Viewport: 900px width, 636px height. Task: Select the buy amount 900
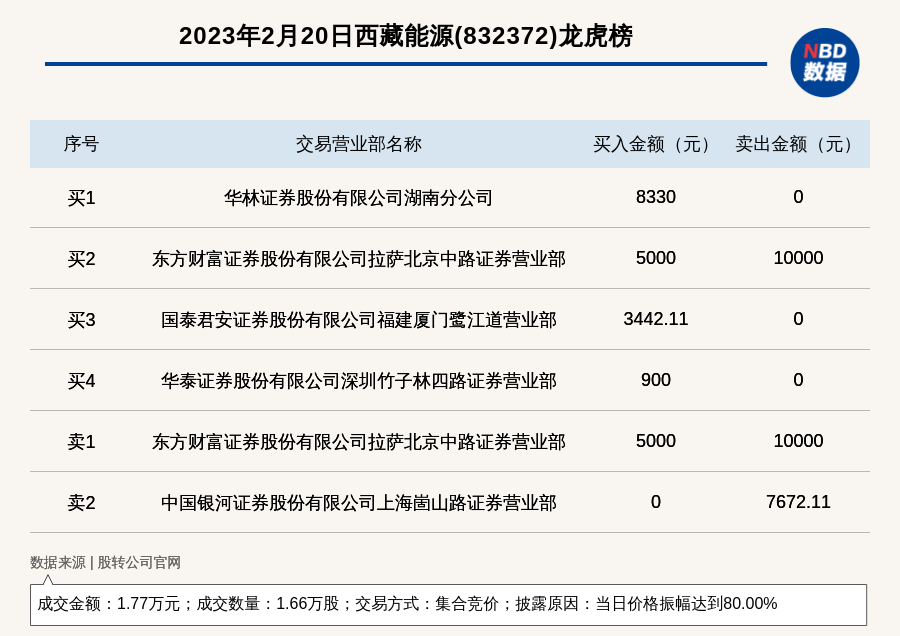click(655, 379)
